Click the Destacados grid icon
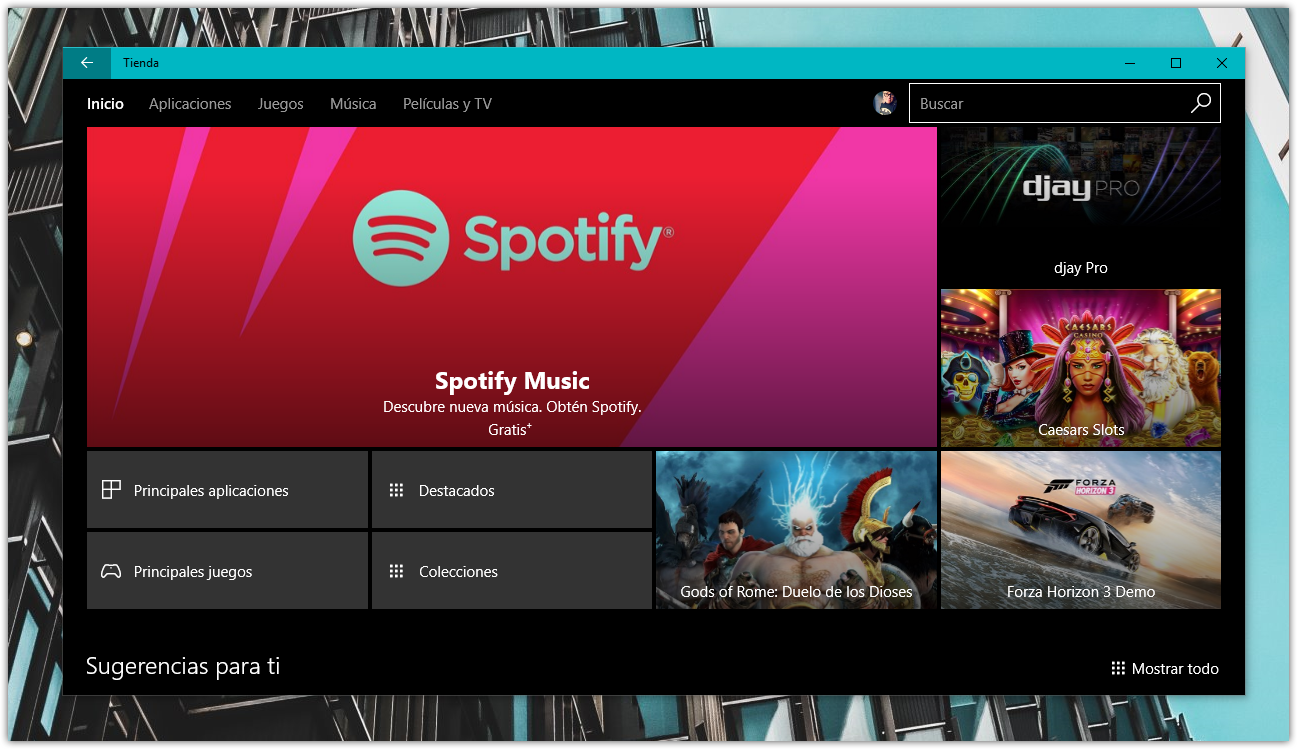The height and width of the screenshot is (749, 1297). click(396, 490)
